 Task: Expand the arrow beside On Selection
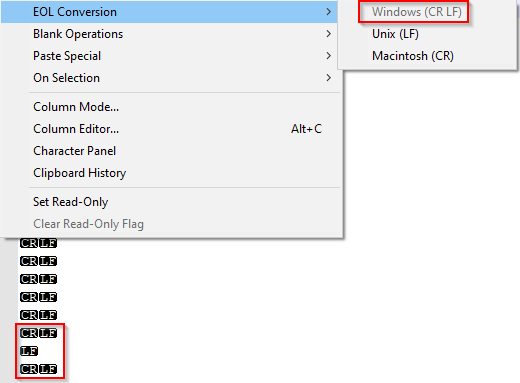(x=329, y=78)
